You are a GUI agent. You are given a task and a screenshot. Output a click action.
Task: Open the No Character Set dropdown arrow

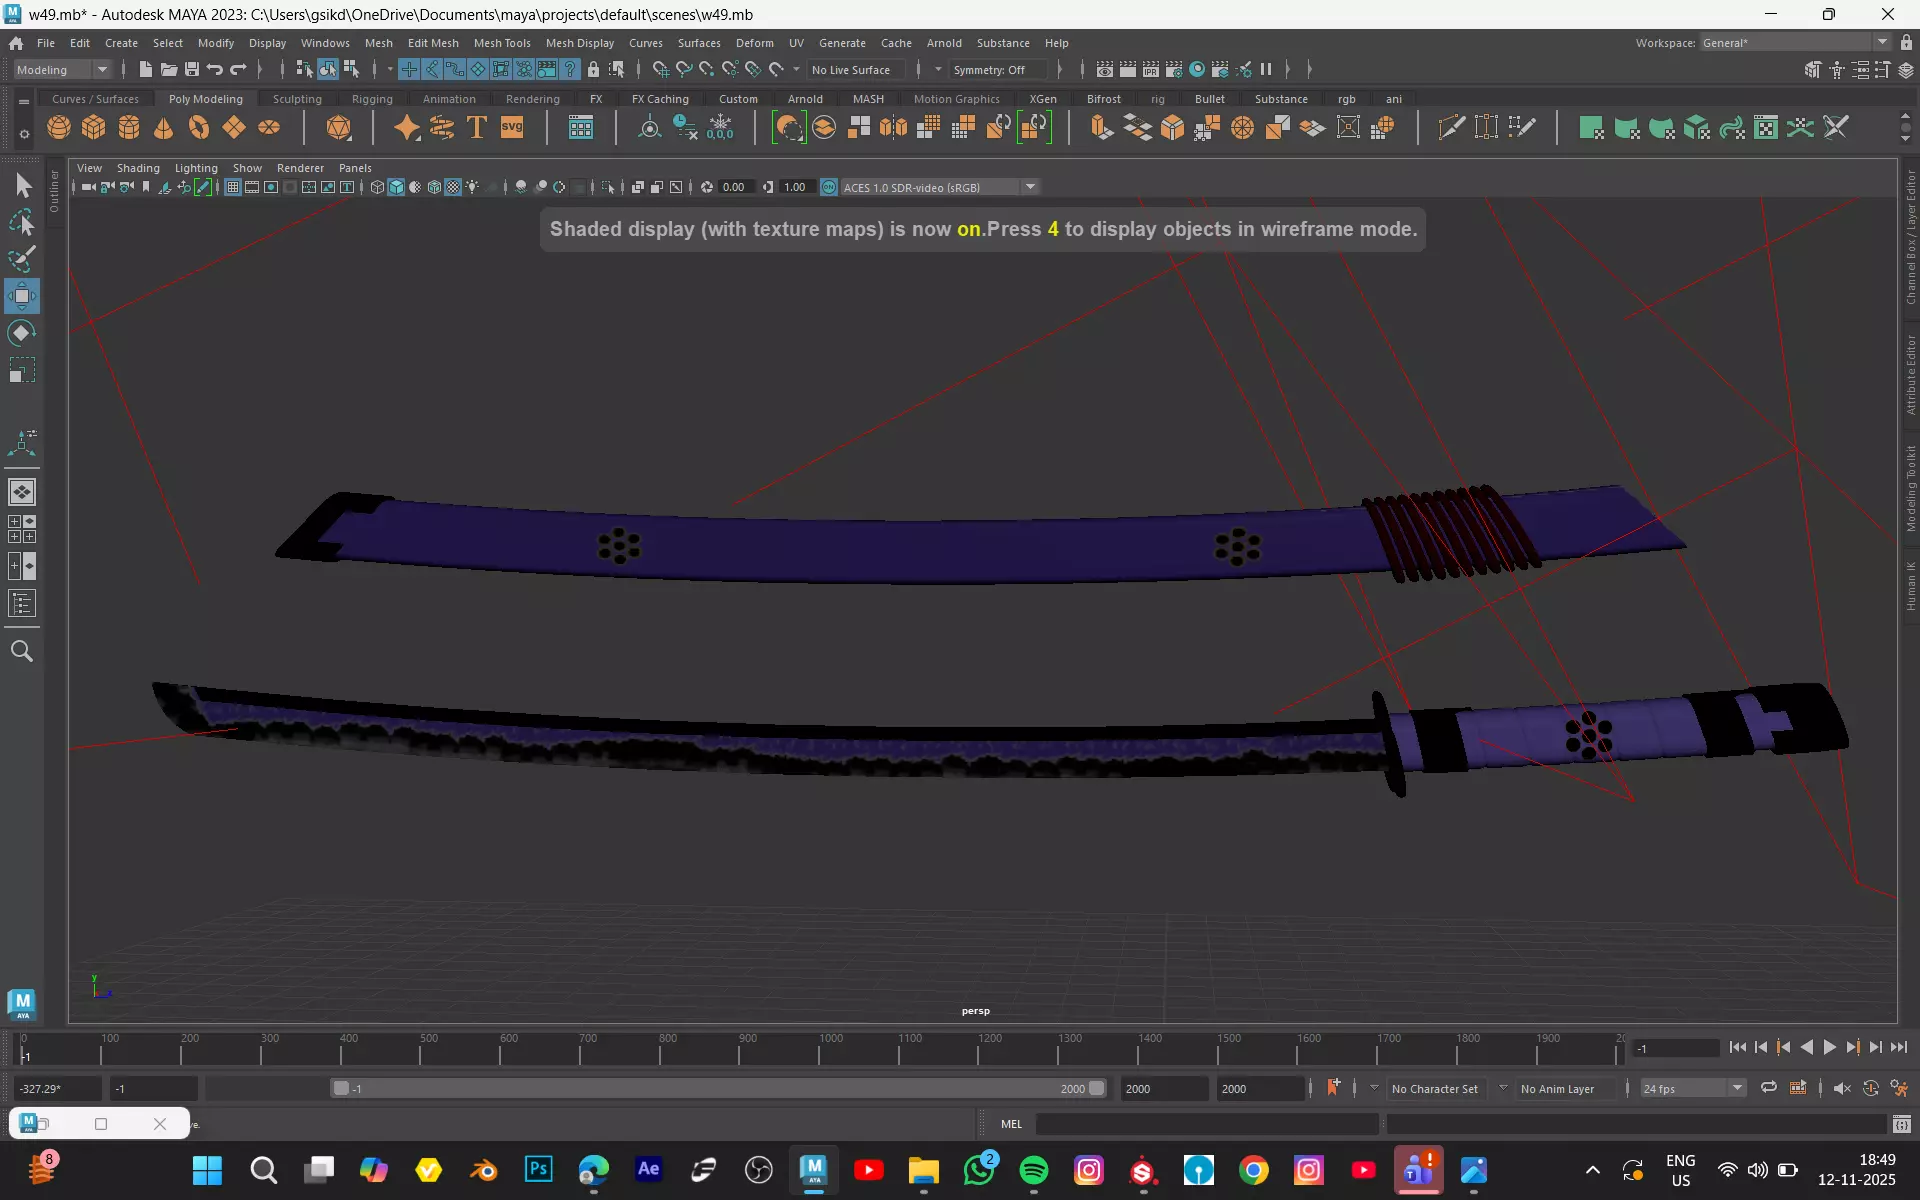[x=1374, y=1088]
